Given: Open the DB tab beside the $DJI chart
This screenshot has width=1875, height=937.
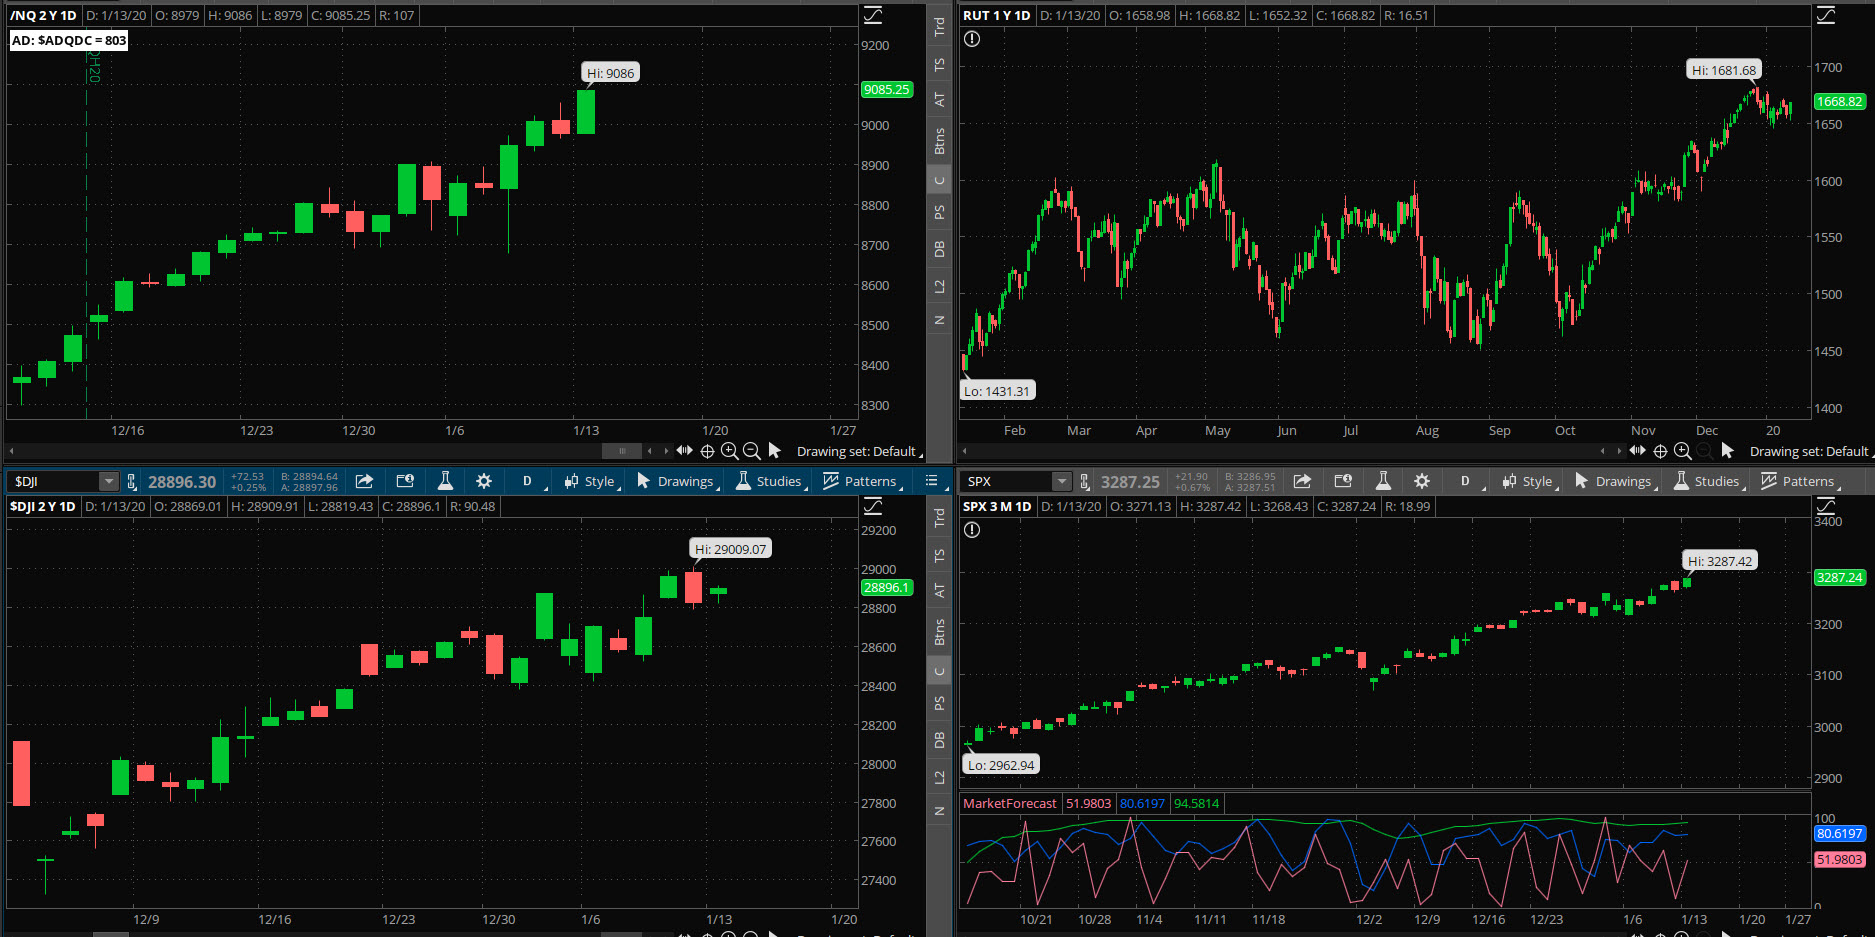Looking at the screenshot, I should [x=939, y=740].
